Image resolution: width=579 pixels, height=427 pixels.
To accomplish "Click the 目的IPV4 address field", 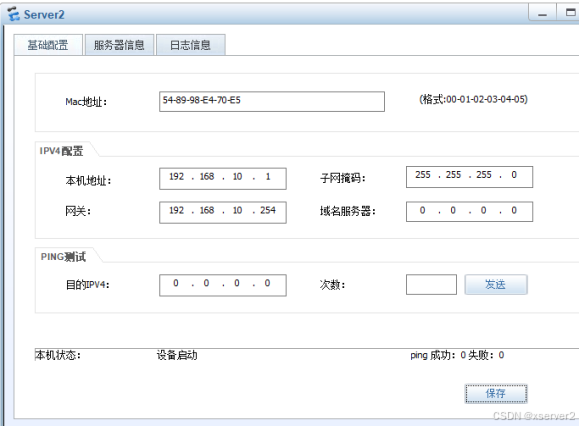I will pyautogui.click(x=223, y=285).
